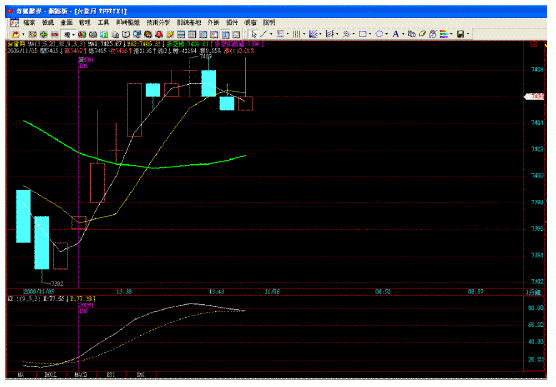Switch to the BOLL indicator tab
Image resolution: width=556 pixels, height=387 pixels.
[x=51, y=375]
